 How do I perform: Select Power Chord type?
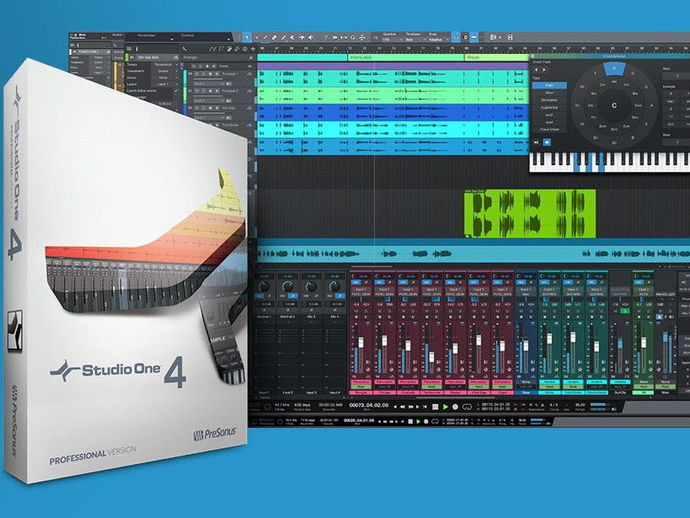coord(550,129)
